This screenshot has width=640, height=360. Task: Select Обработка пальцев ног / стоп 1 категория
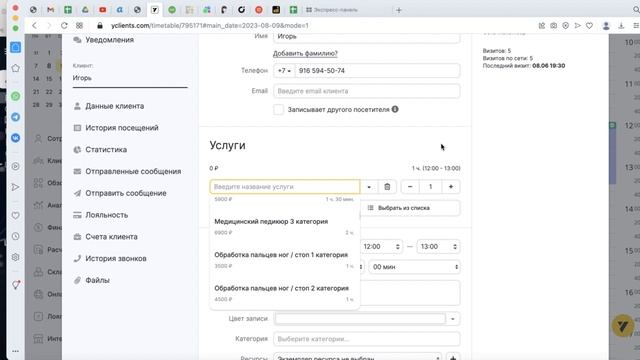pos(284,260)
